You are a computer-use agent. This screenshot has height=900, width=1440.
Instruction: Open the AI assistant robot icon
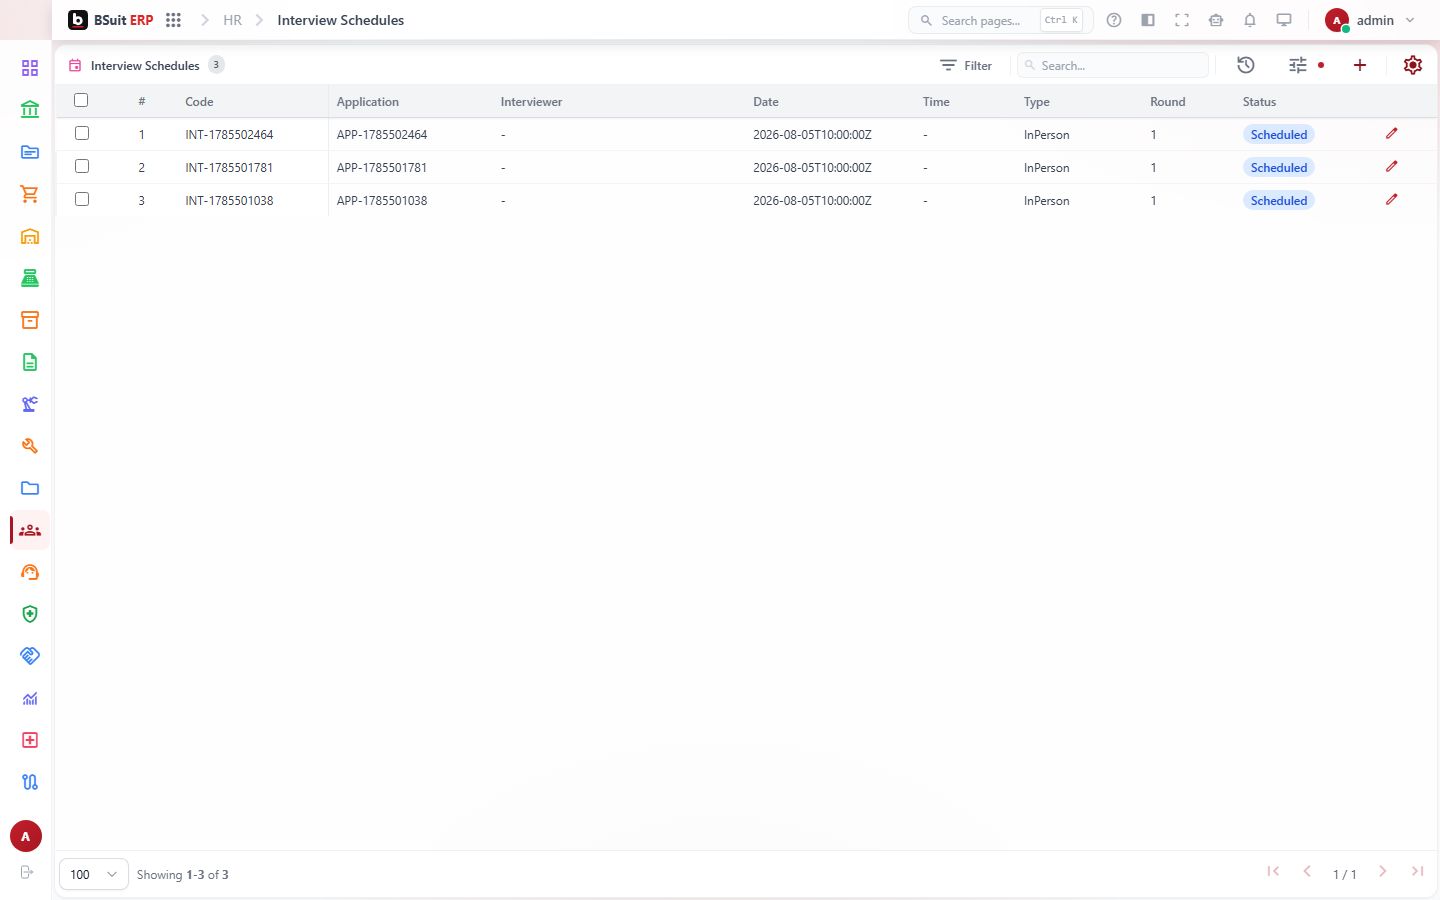click(1216, 20)
